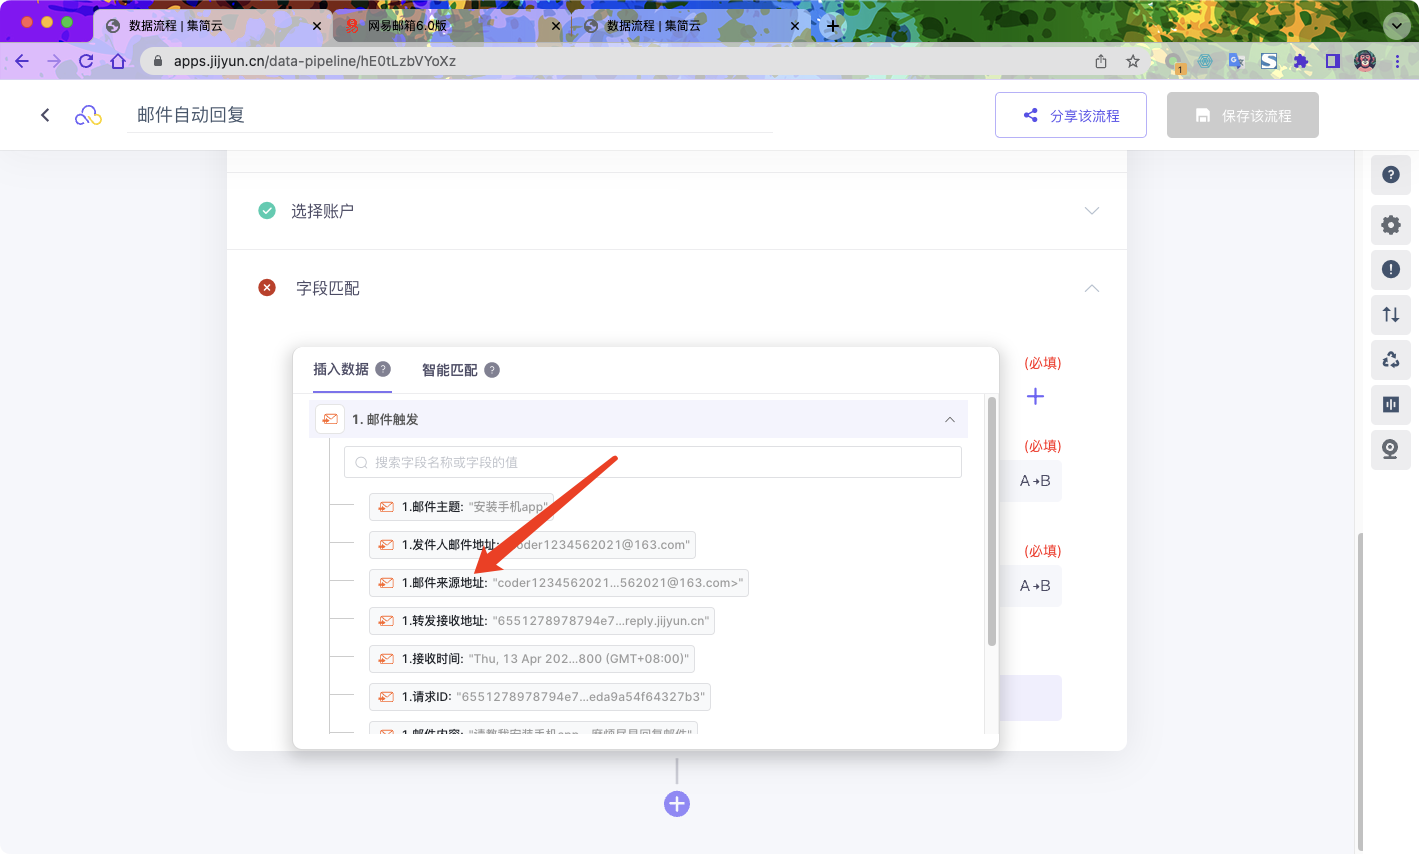Screen dimensions: 1419x854
Task: Open the settings gear in right sidebar
Action: point(1390,225)
